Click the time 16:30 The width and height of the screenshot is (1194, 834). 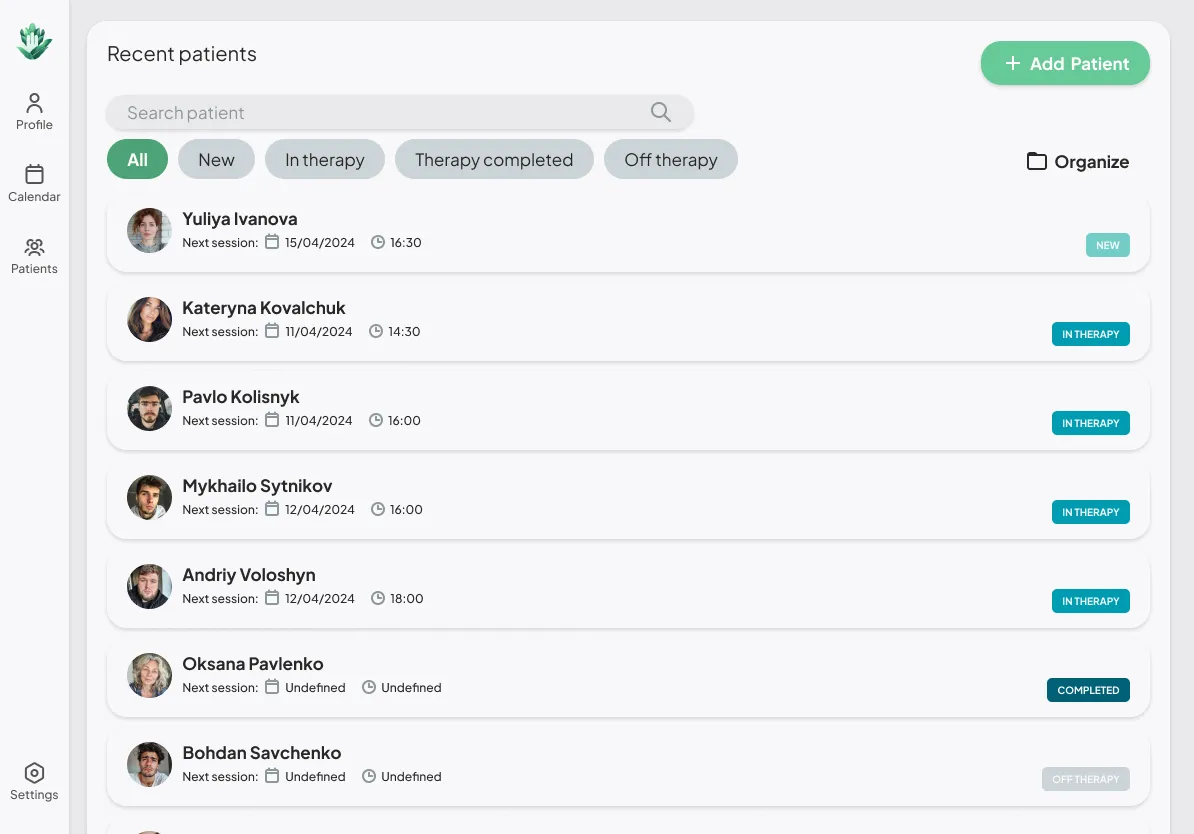point(406,243)
